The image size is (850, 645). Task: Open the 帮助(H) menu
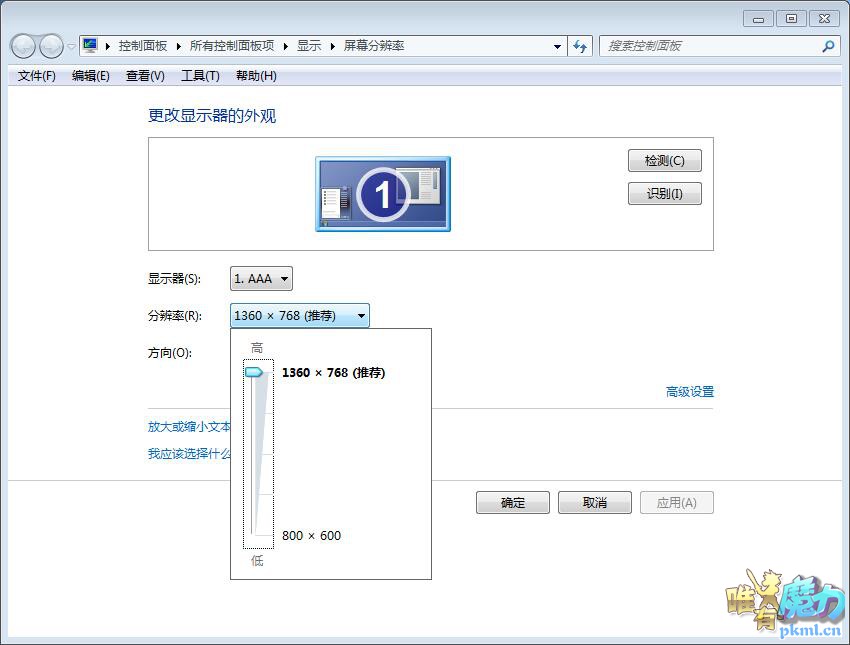(256, 76)
